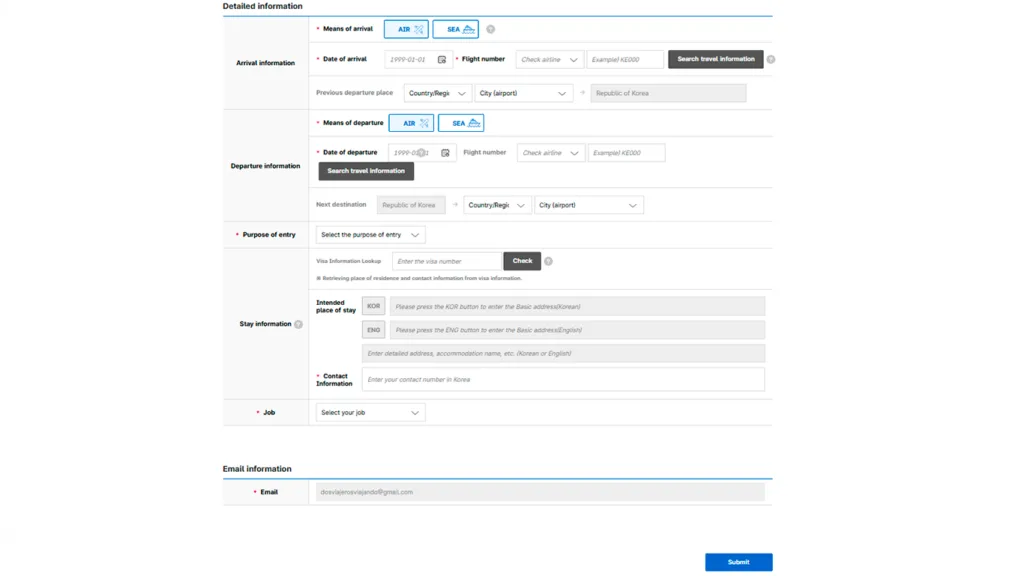This screenshot has height=576, width=1024.
Task: Select AIR as means of arrival
Action: pyautogui.click(x=406, y=30)
